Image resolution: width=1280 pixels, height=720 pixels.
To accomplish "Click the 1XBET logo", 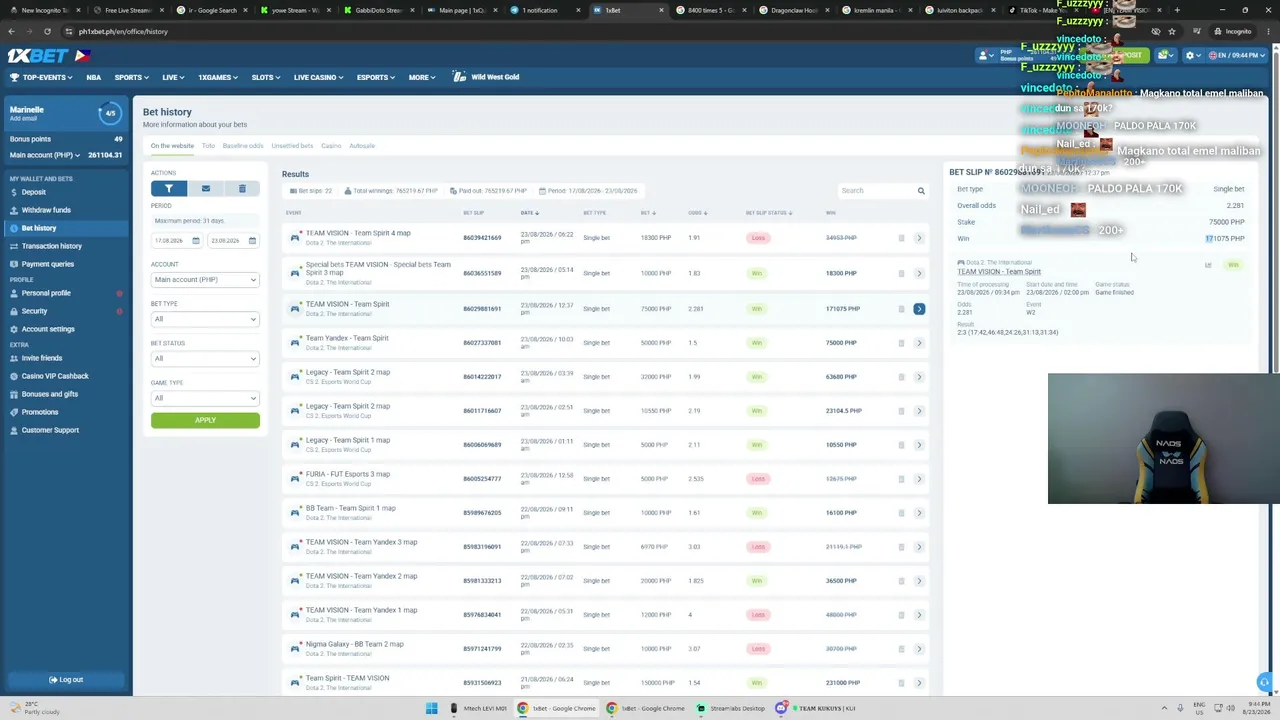I will click(38, 56).
